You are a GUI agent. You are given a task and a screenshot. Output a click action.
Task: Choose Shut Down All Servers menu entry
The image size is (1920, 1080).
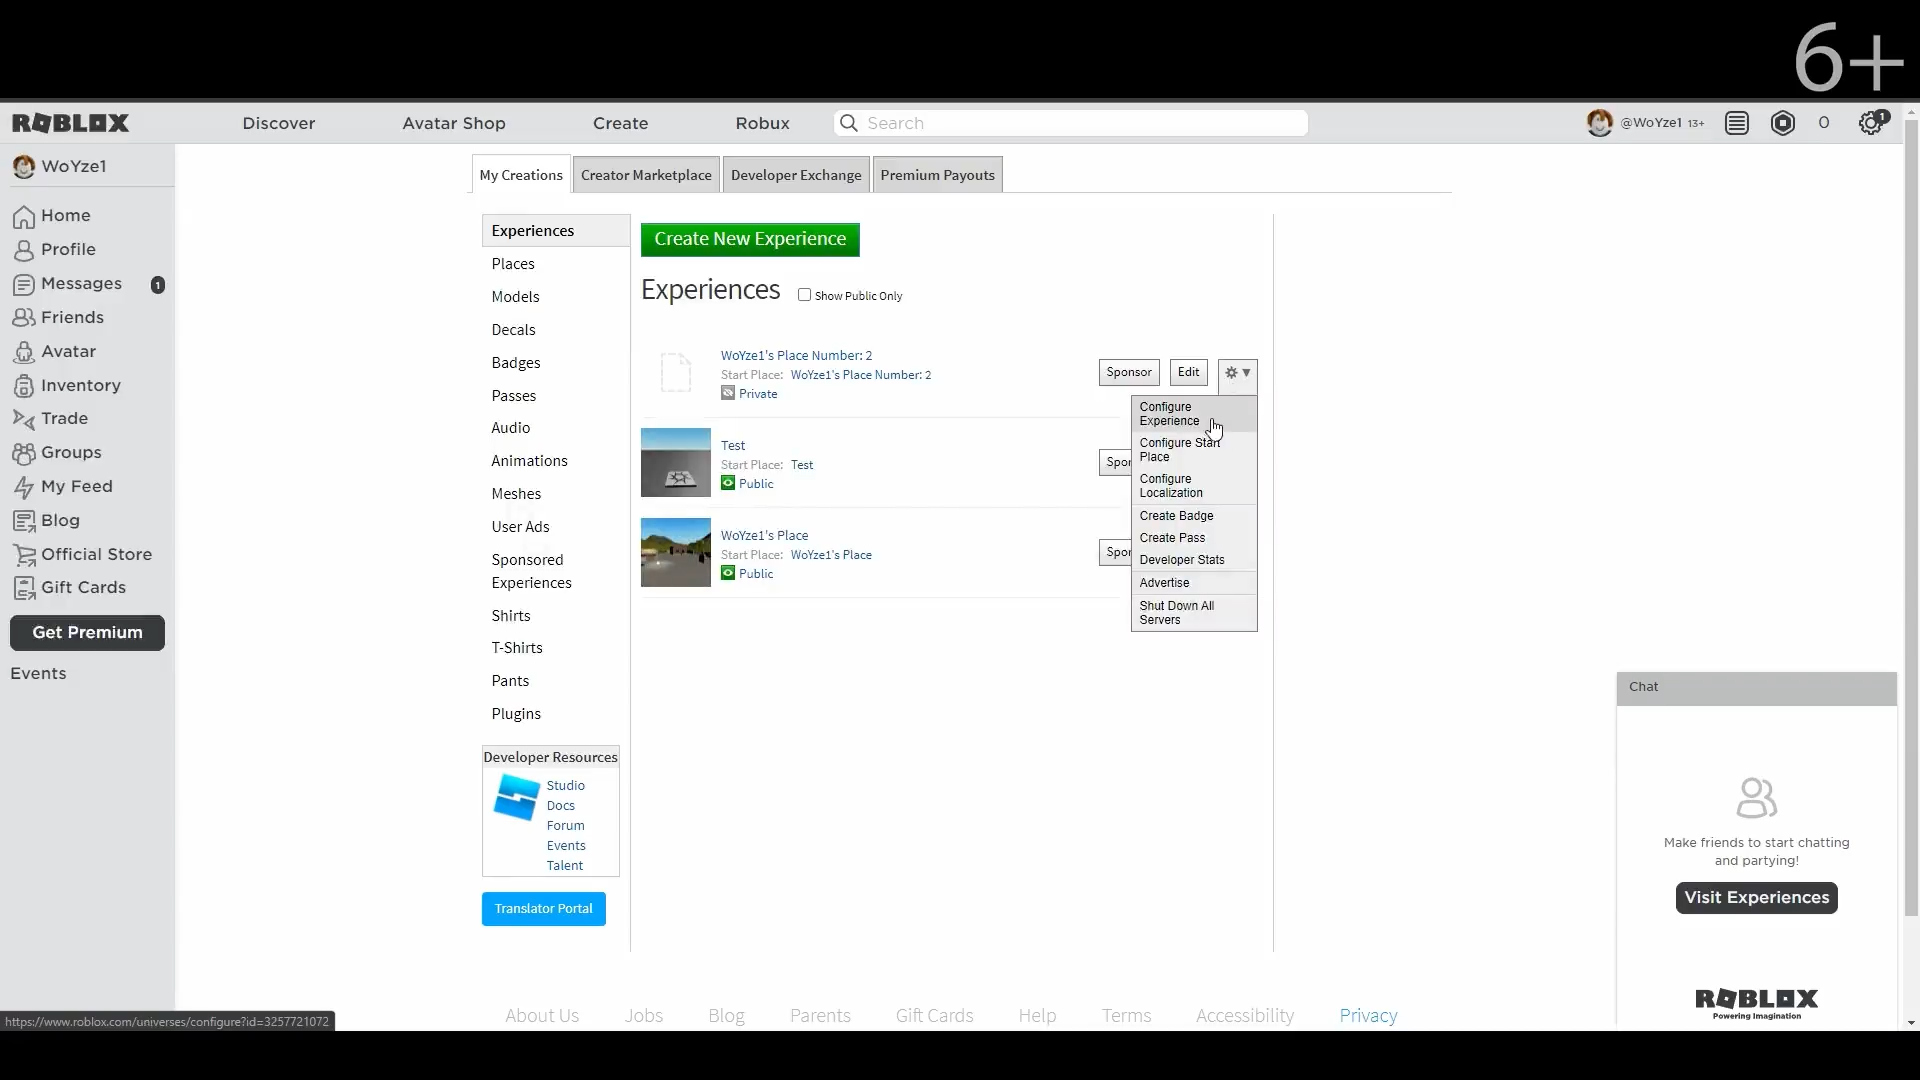(1176, 613)
